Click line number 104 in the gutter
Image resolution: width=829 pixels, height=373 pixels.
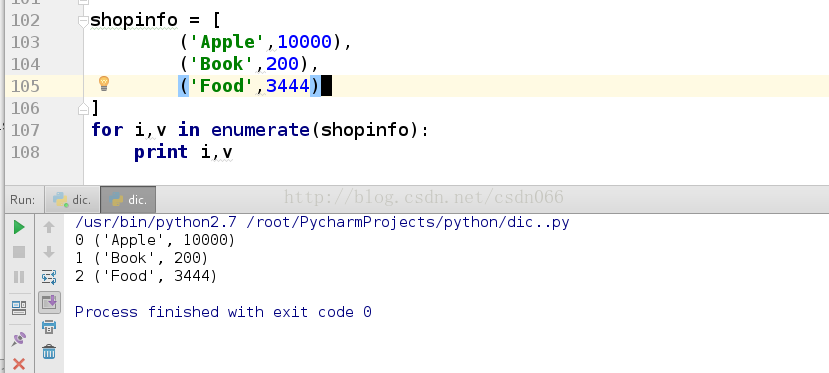tap(25, 64)
